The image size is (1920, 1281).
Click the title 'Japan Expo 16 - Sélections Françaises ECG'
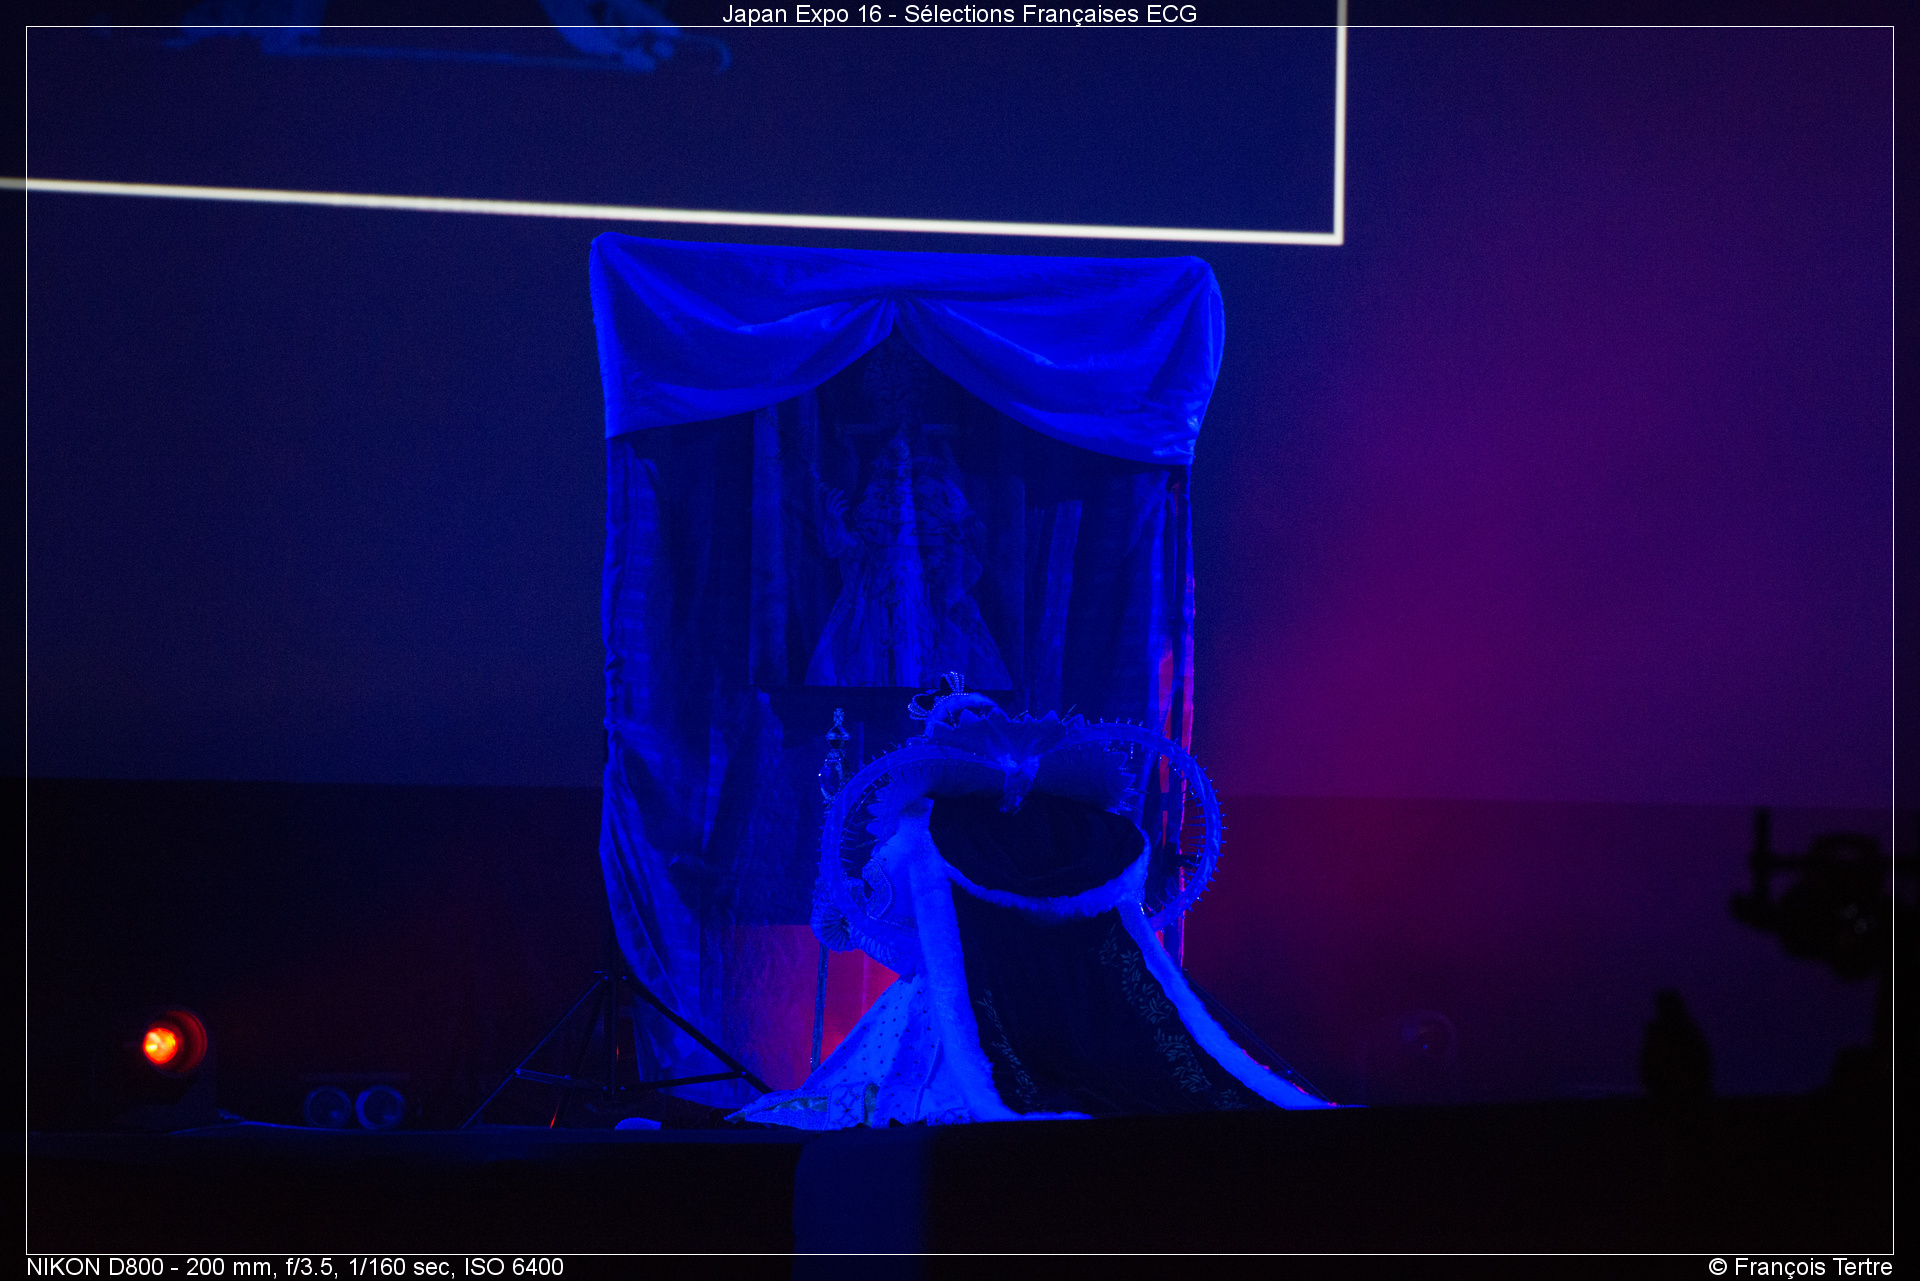click(x=959, y=14)
